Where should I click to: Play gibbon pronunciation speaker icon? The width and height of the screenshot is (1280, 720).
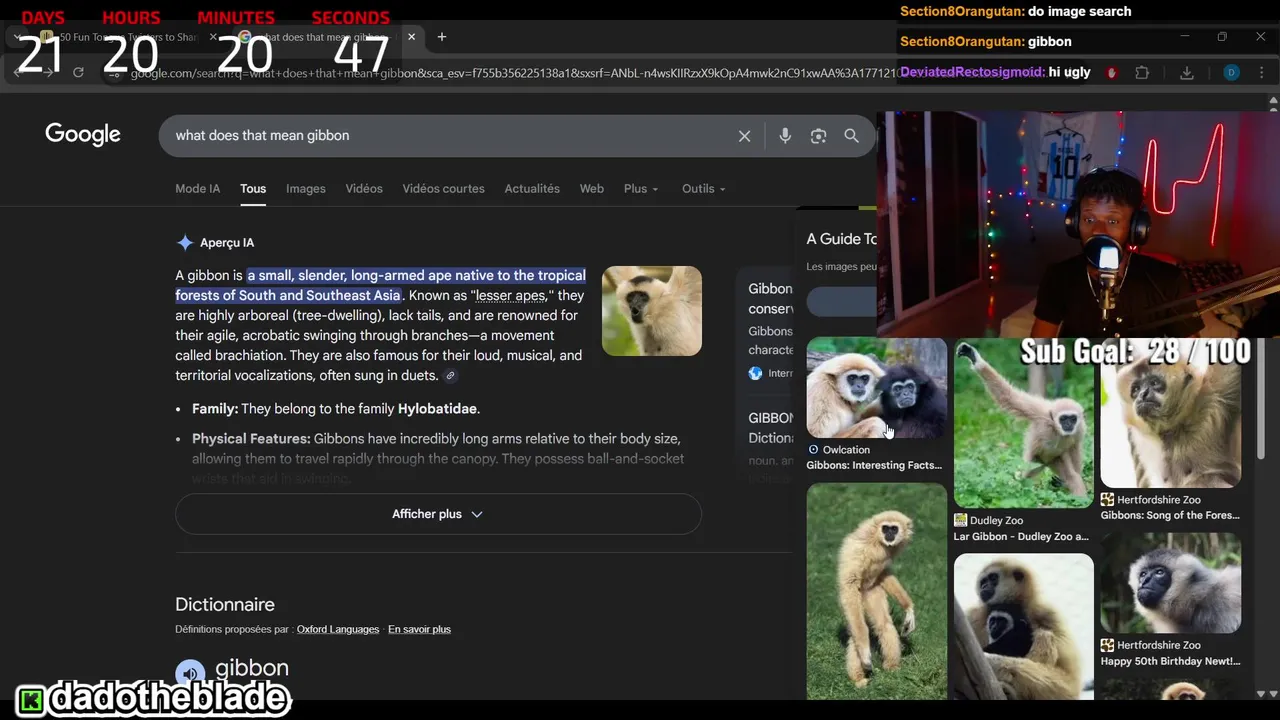(190, 673)
